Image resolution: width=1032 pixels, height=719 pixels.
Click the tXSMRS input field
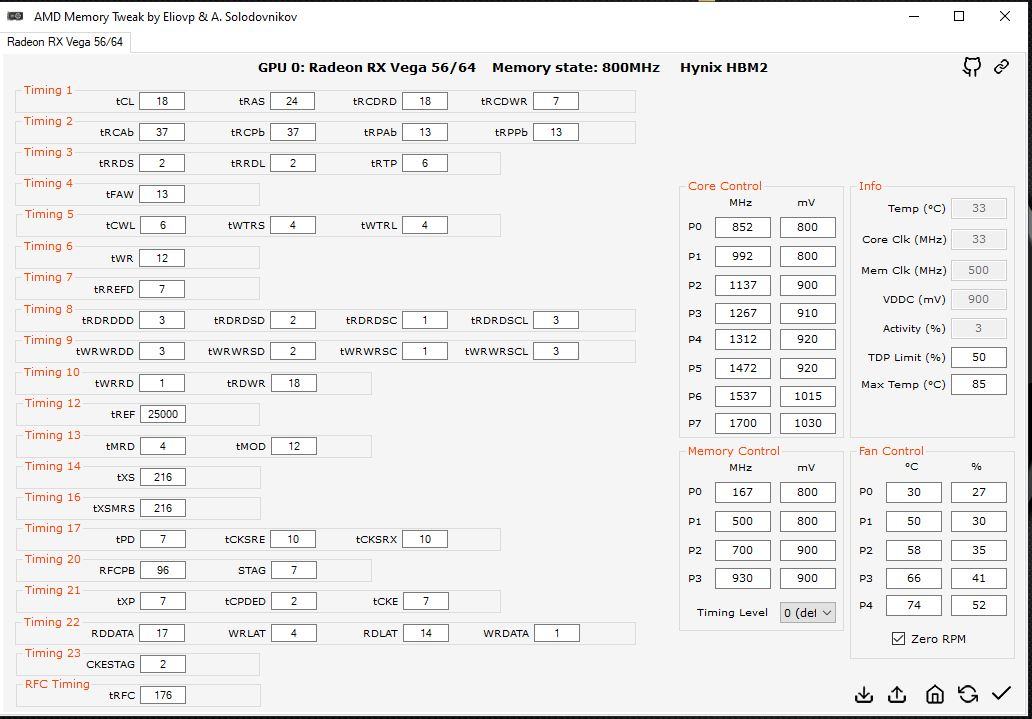click(163, 508)
